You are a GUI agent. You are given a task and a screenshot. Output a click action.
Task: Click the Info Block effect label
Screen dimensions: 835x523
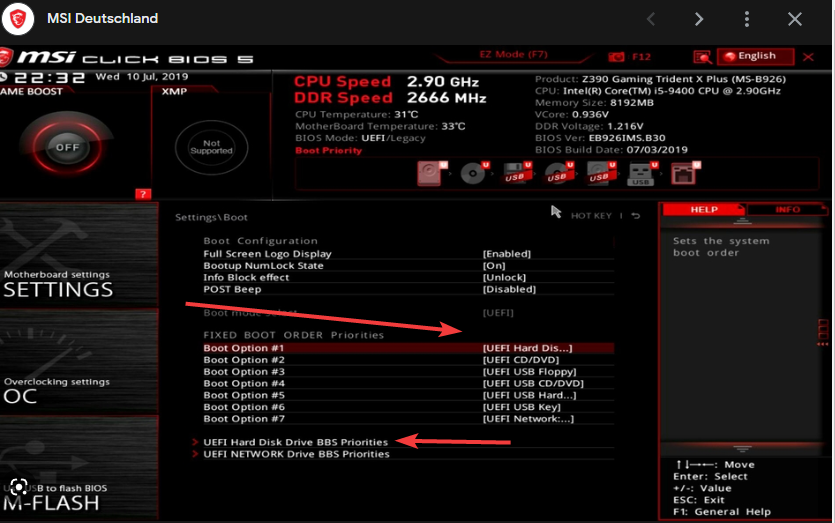click(246, 277)
